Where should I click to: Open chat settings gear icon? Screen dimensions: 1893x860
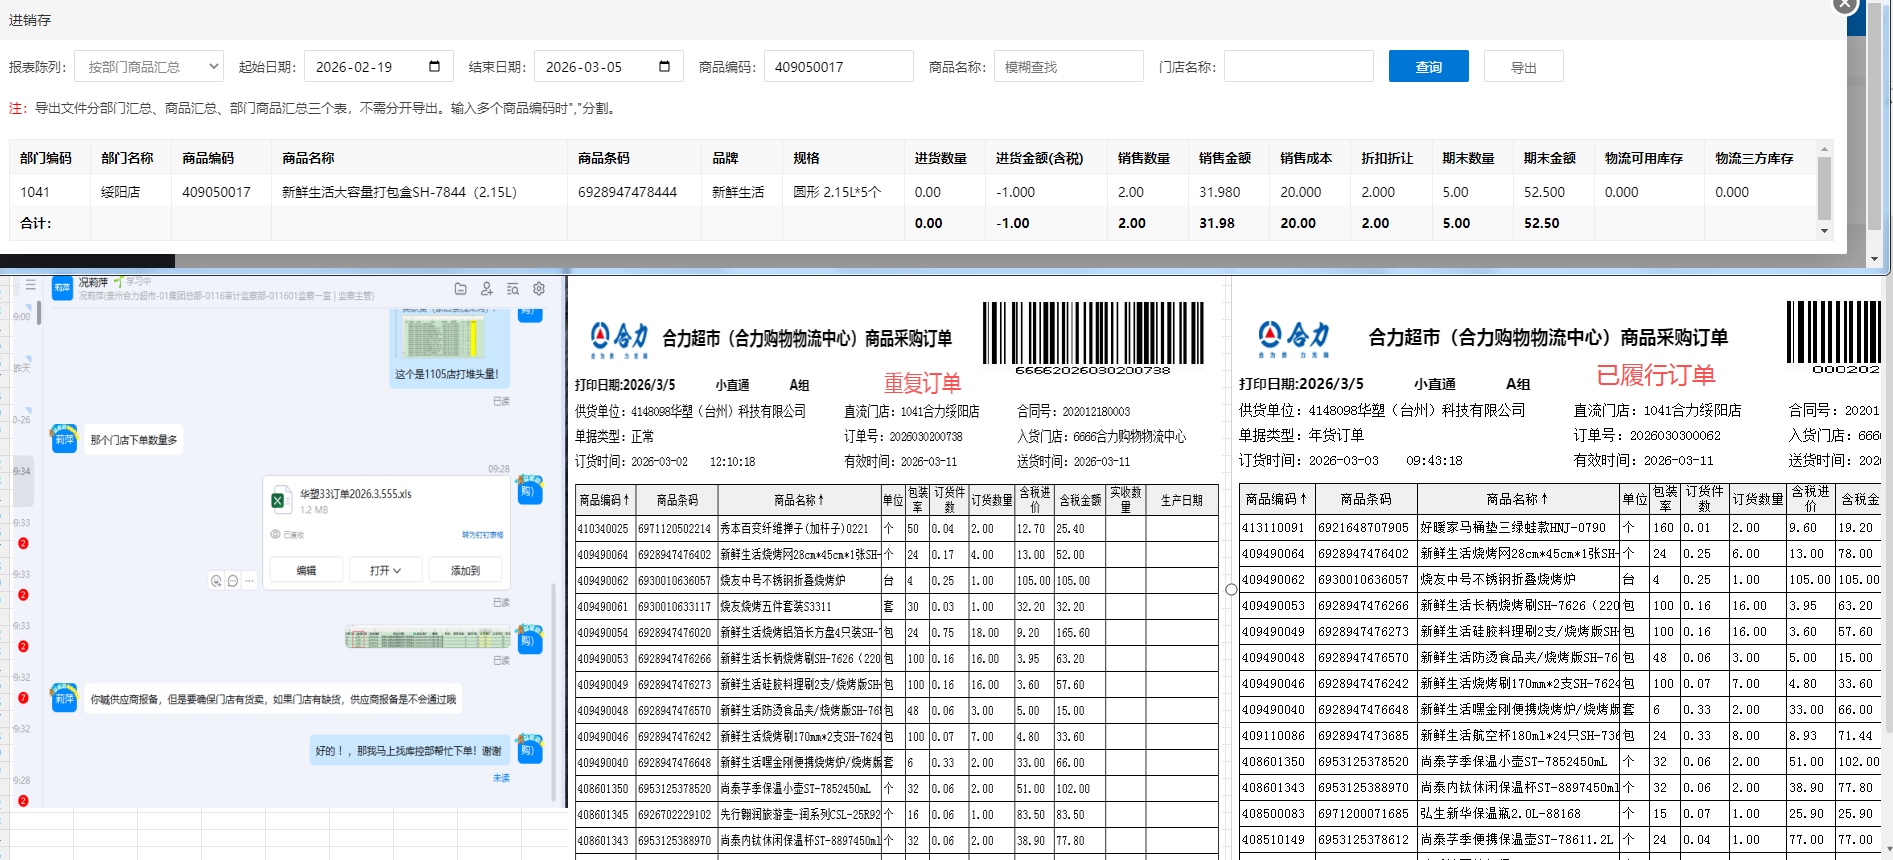click(539, 289)
